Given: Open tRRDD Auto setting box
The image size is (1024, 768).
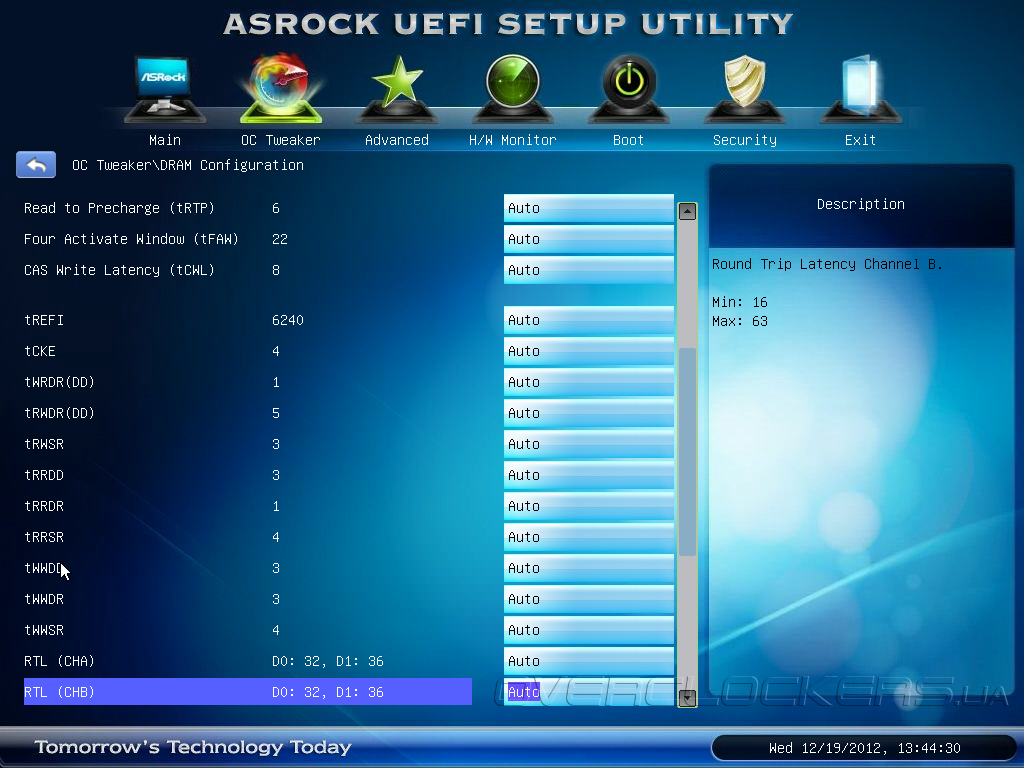Looking at the screenshot, I should click(588, 475).
